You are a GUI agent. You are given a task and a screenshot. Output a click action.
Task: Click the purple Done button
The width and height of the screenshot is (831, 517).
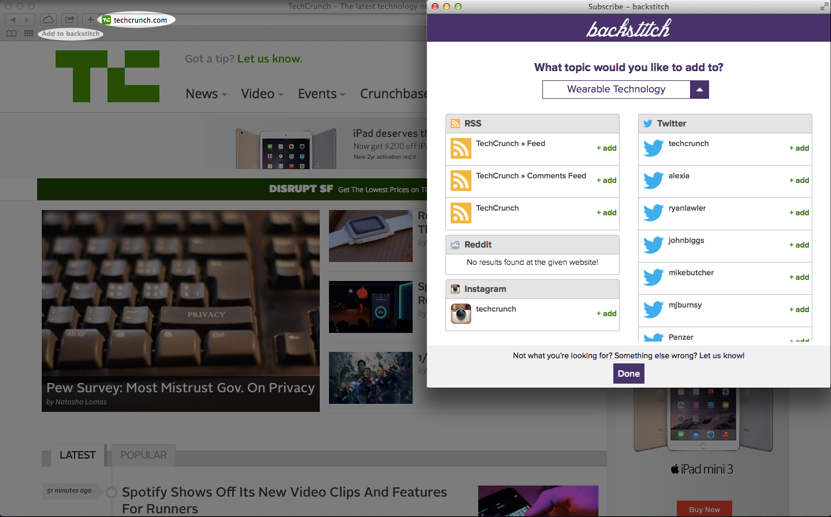point(629,373)
